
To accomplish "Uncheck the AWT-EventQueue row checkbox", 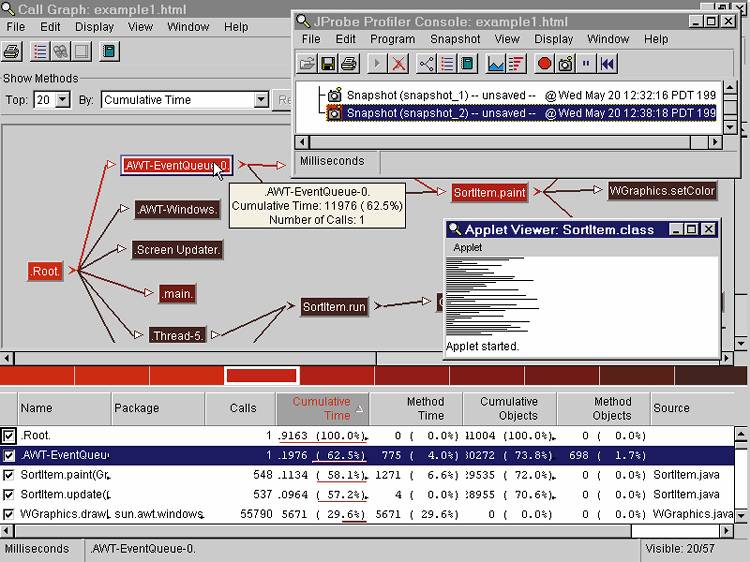I will tap(8, 455).
